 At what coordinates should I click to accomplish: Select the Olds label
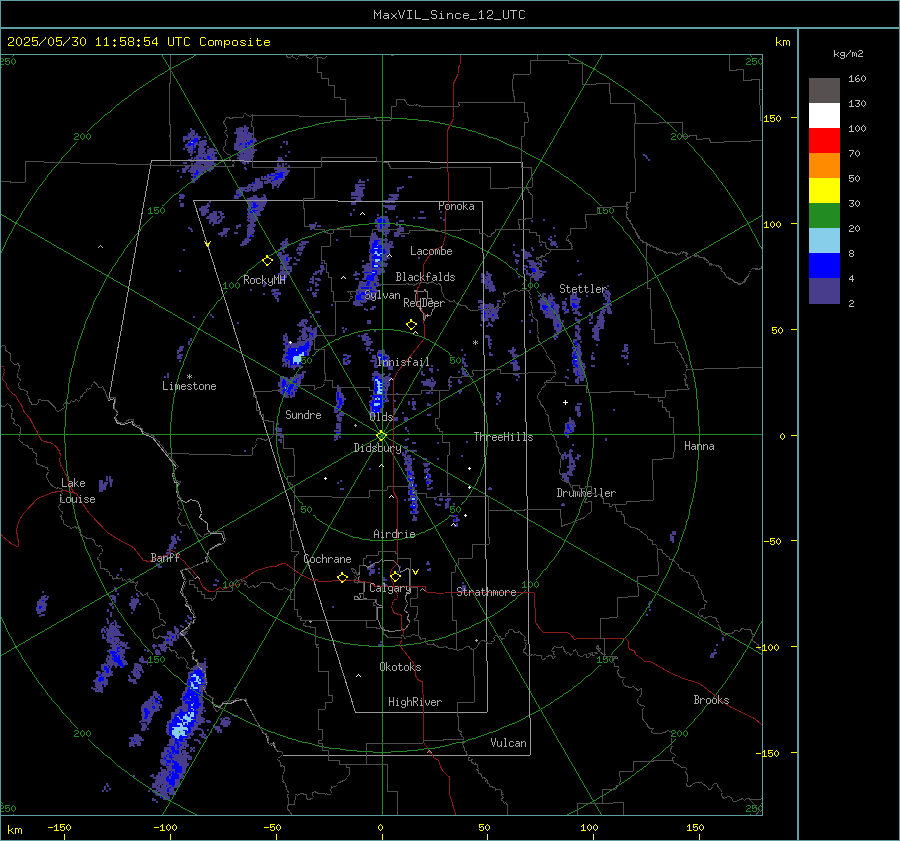click(x=381, y=417)
